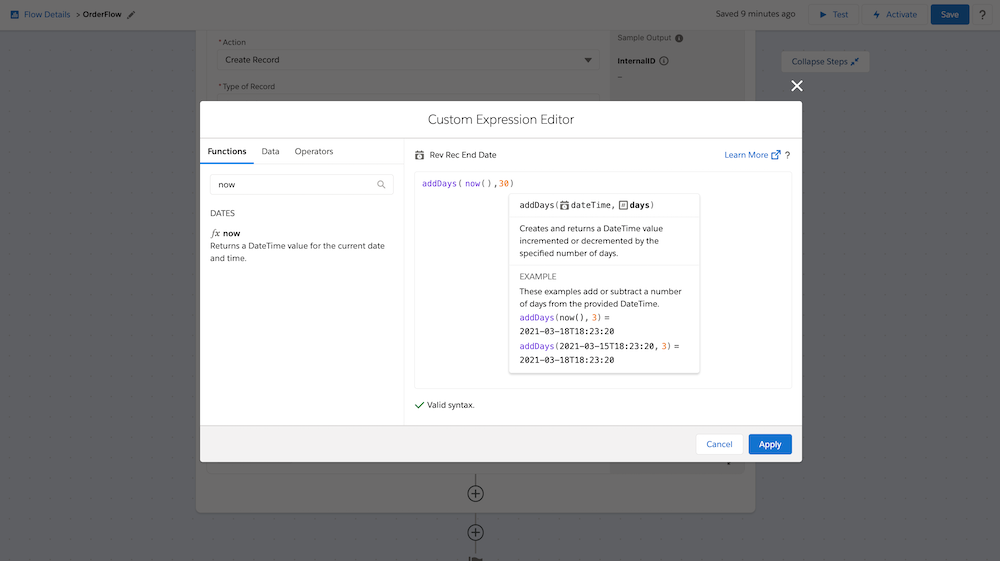Image resolution: width=1000 pixels, height=561 pixels.
Task: Click the question mark beside Learn More
Action: click(x=788, y=155)
